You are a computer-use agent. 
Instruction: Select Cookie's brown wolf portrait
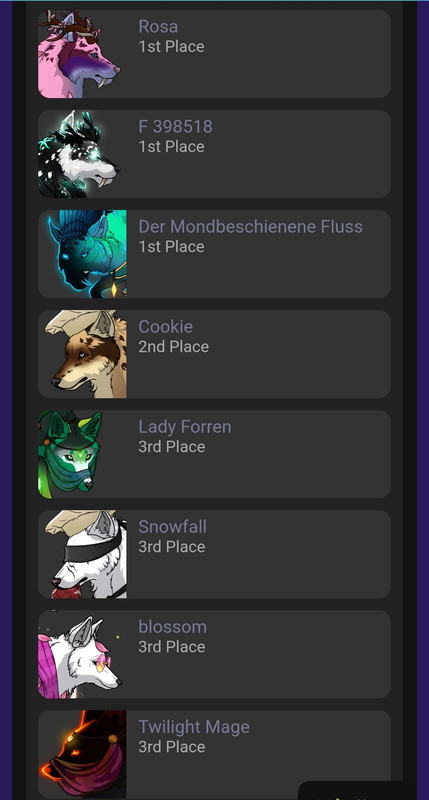click(82, 354)
